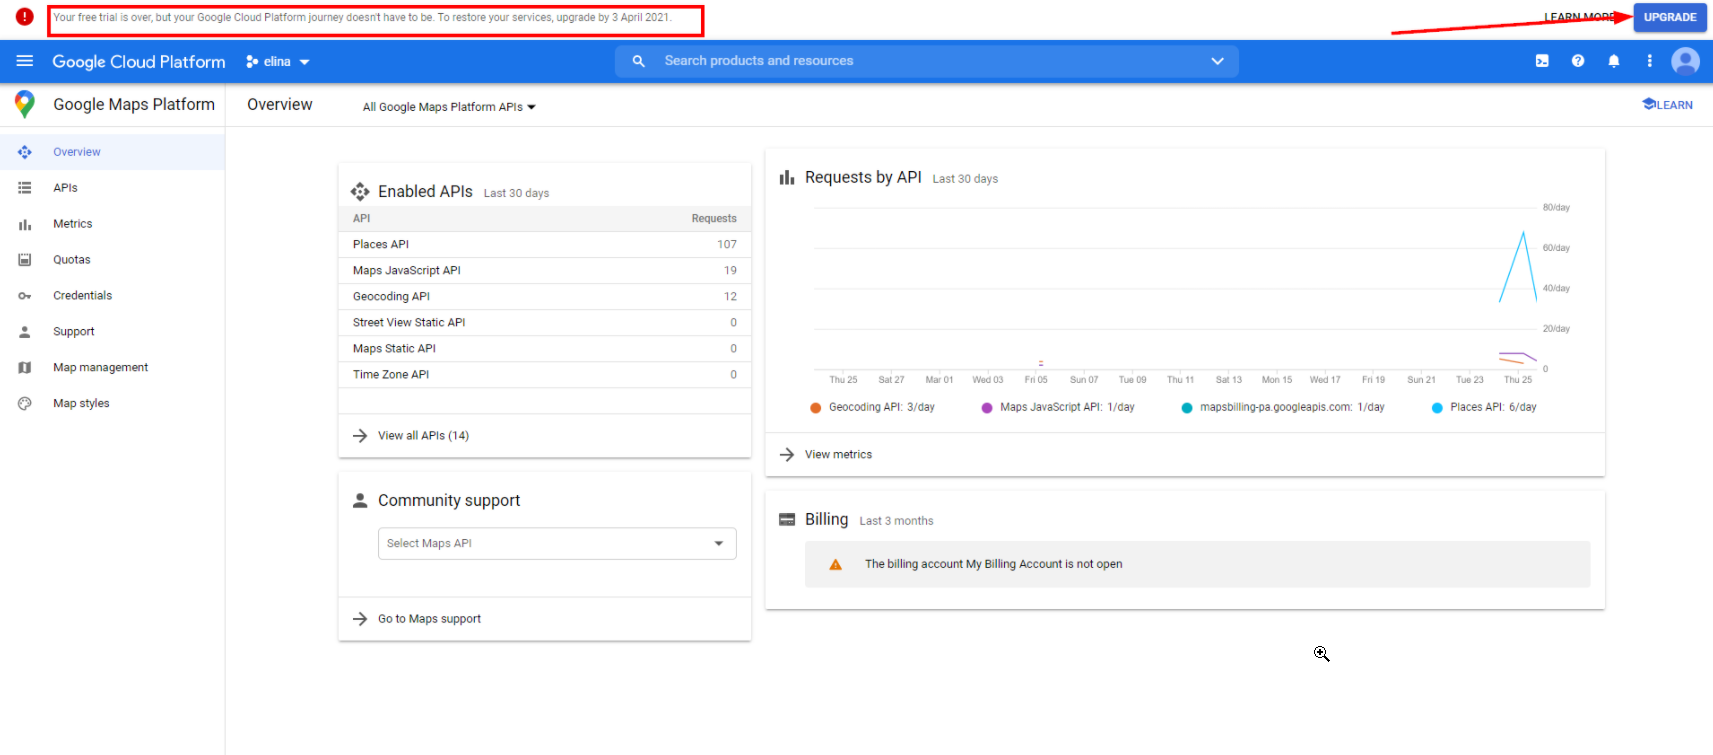The height and width of the screenshot is (755, 1713).
Task: Toggle the Maps JavaScript API purple legend dot
Action: pos(987,408)
